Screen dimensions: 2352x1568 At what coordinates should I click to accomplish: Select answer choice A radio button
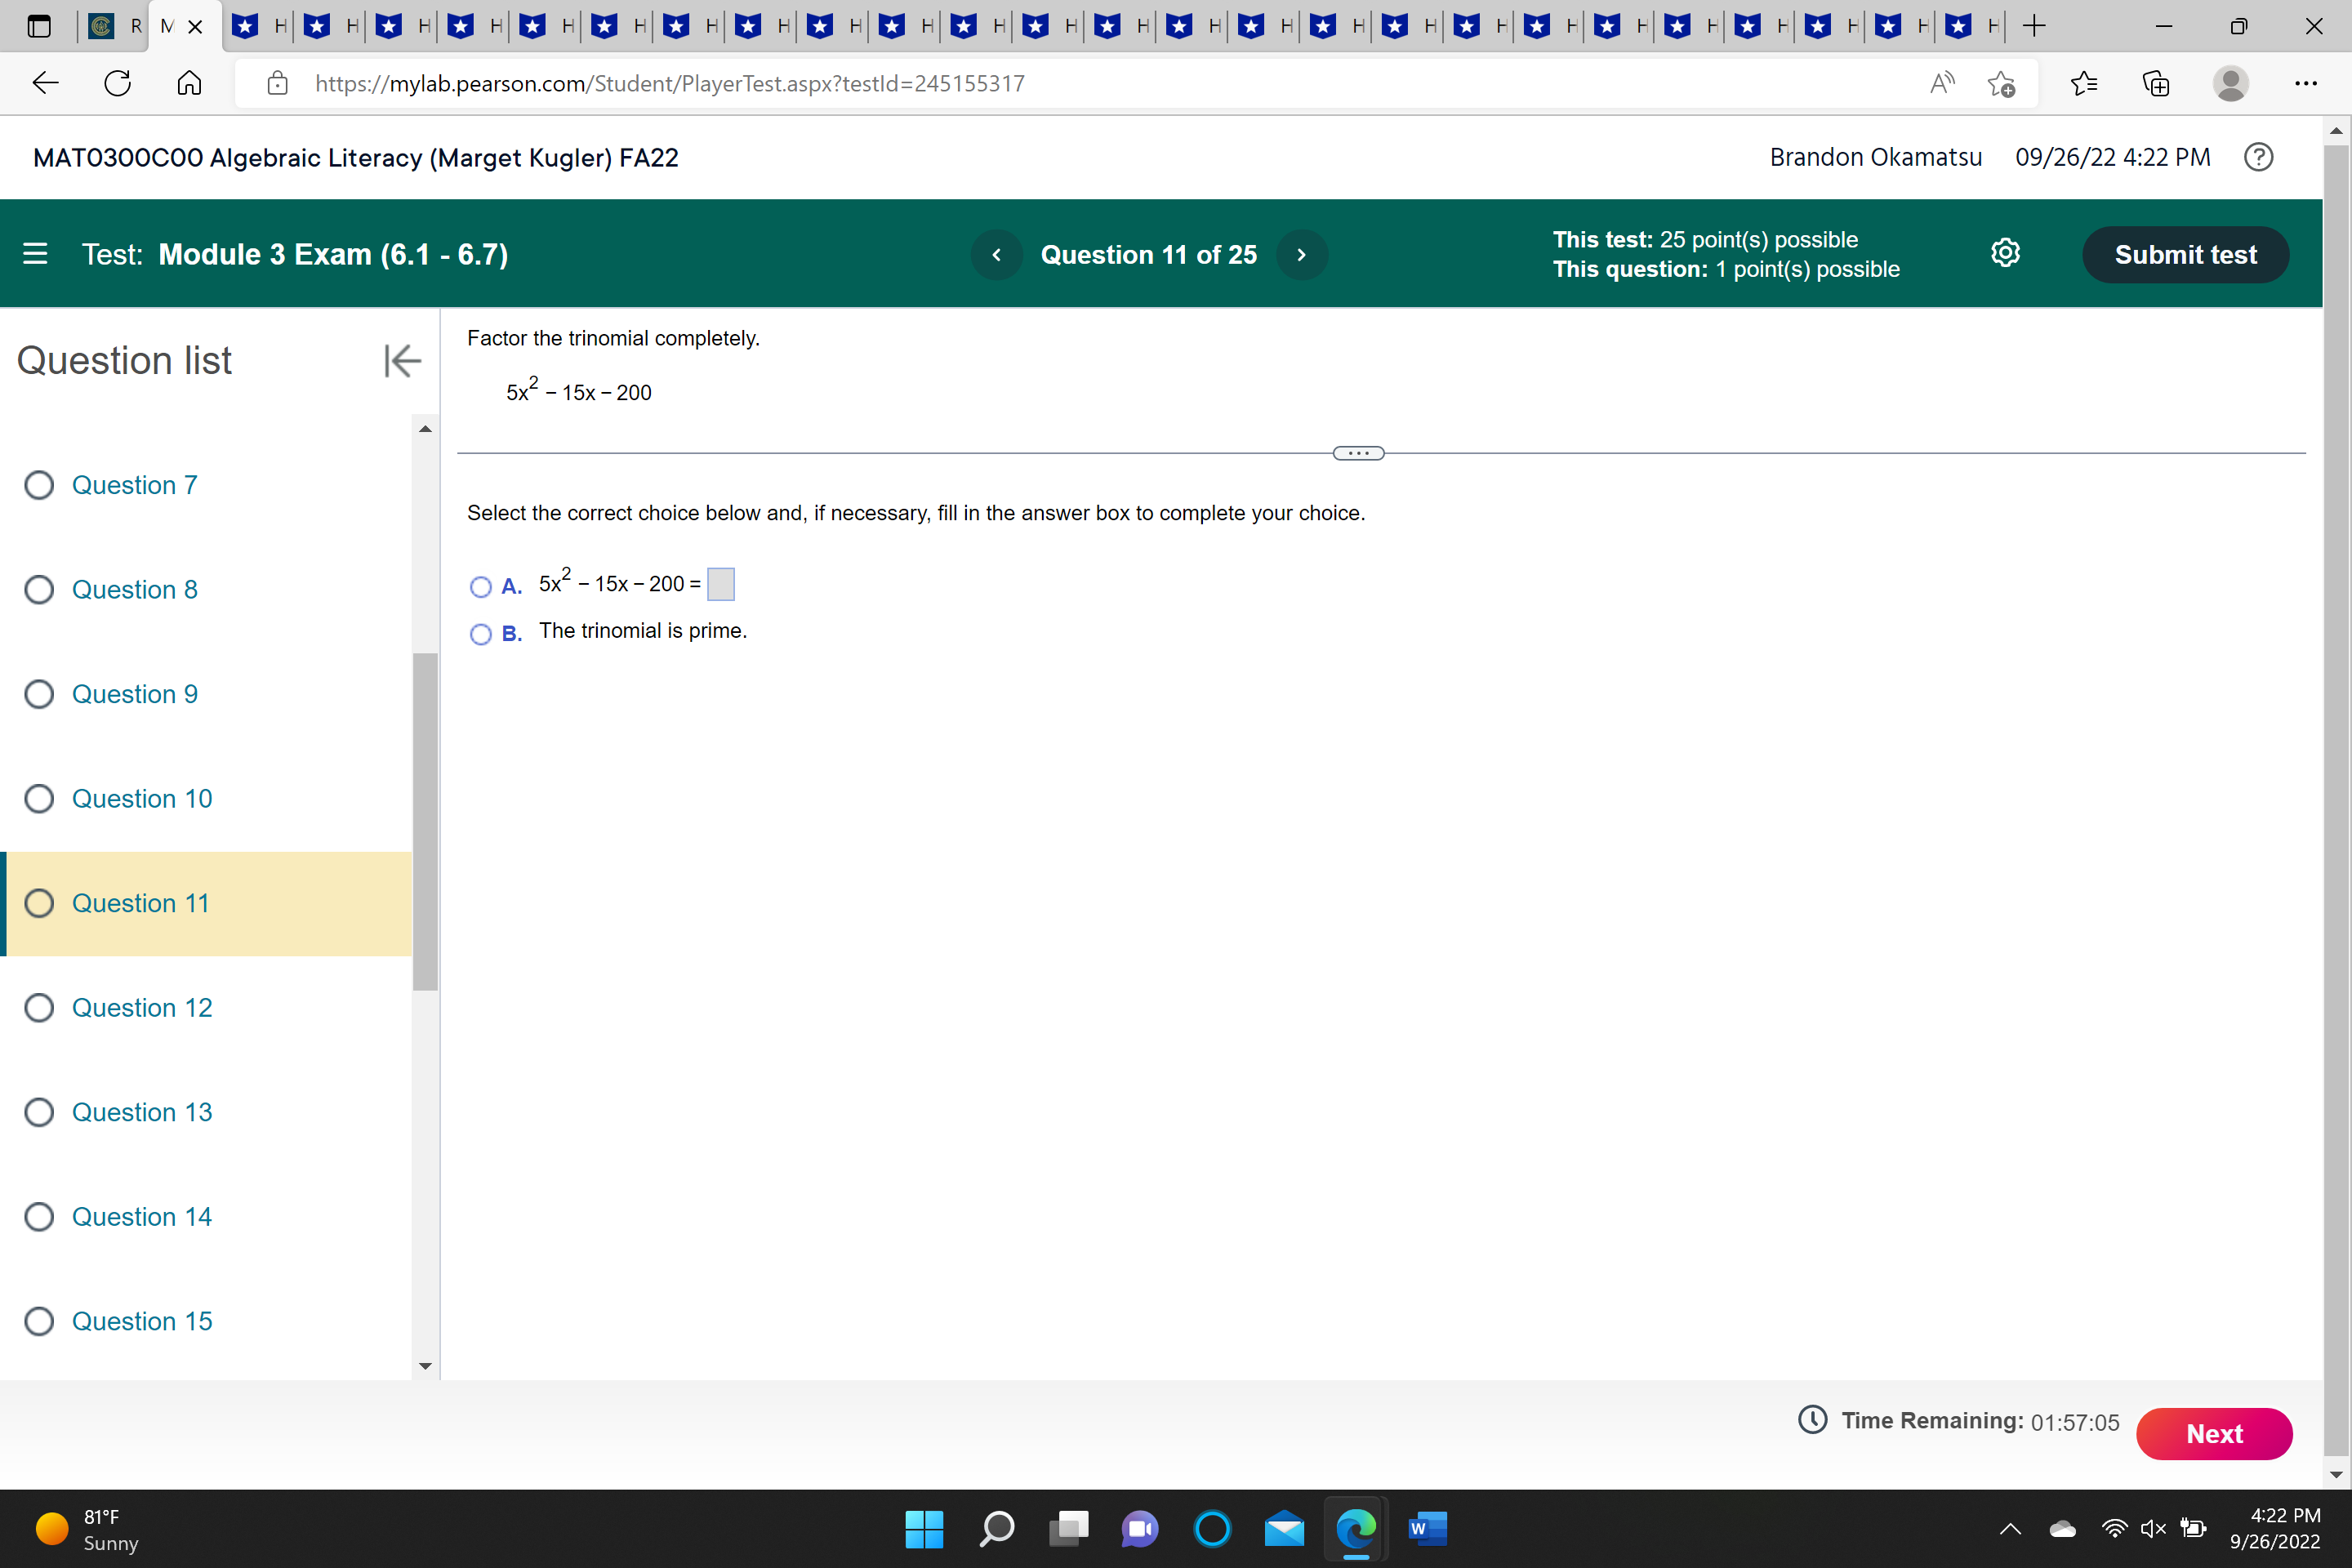click(x=481, y=587)
